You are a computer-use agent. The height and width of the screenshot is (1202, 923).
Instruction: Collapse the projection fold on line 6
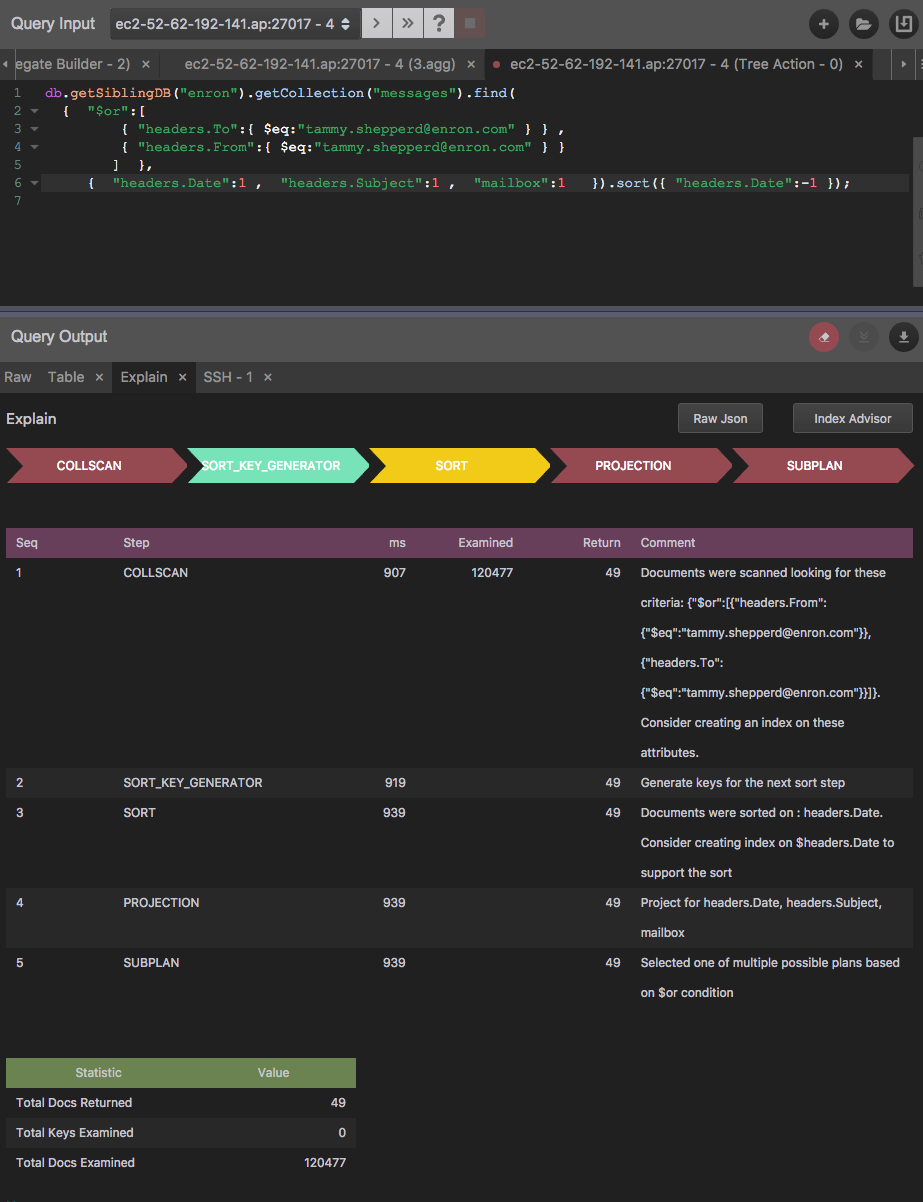(x=33, y=183)
